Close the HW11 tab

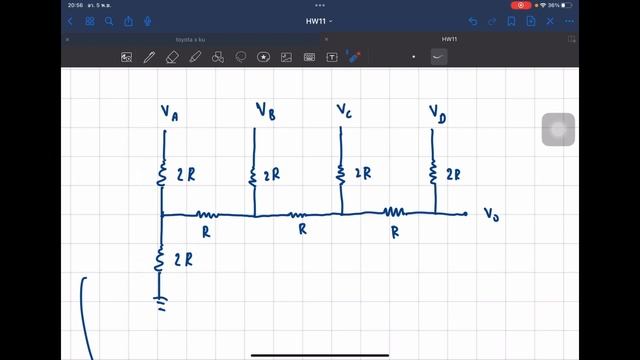(x=326, y=39)
